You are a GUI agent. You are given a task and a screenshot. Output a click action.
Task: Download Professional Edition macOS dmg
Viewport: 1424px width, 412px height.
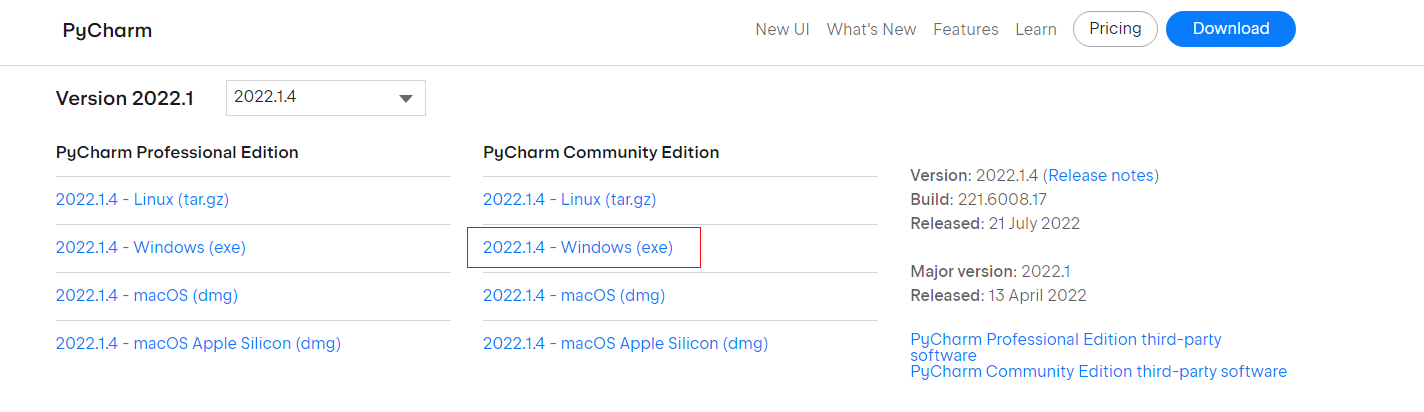(x=147, y=296)
